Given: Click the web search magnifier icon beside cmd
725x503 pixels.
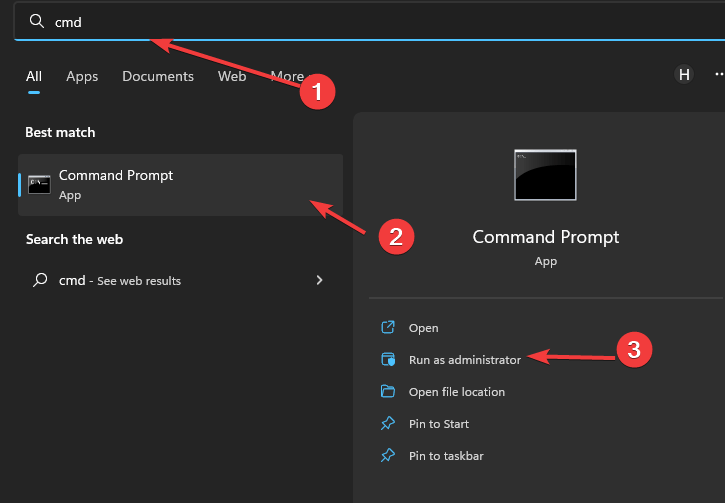Looking at the screenshot, I should point(40,281).
